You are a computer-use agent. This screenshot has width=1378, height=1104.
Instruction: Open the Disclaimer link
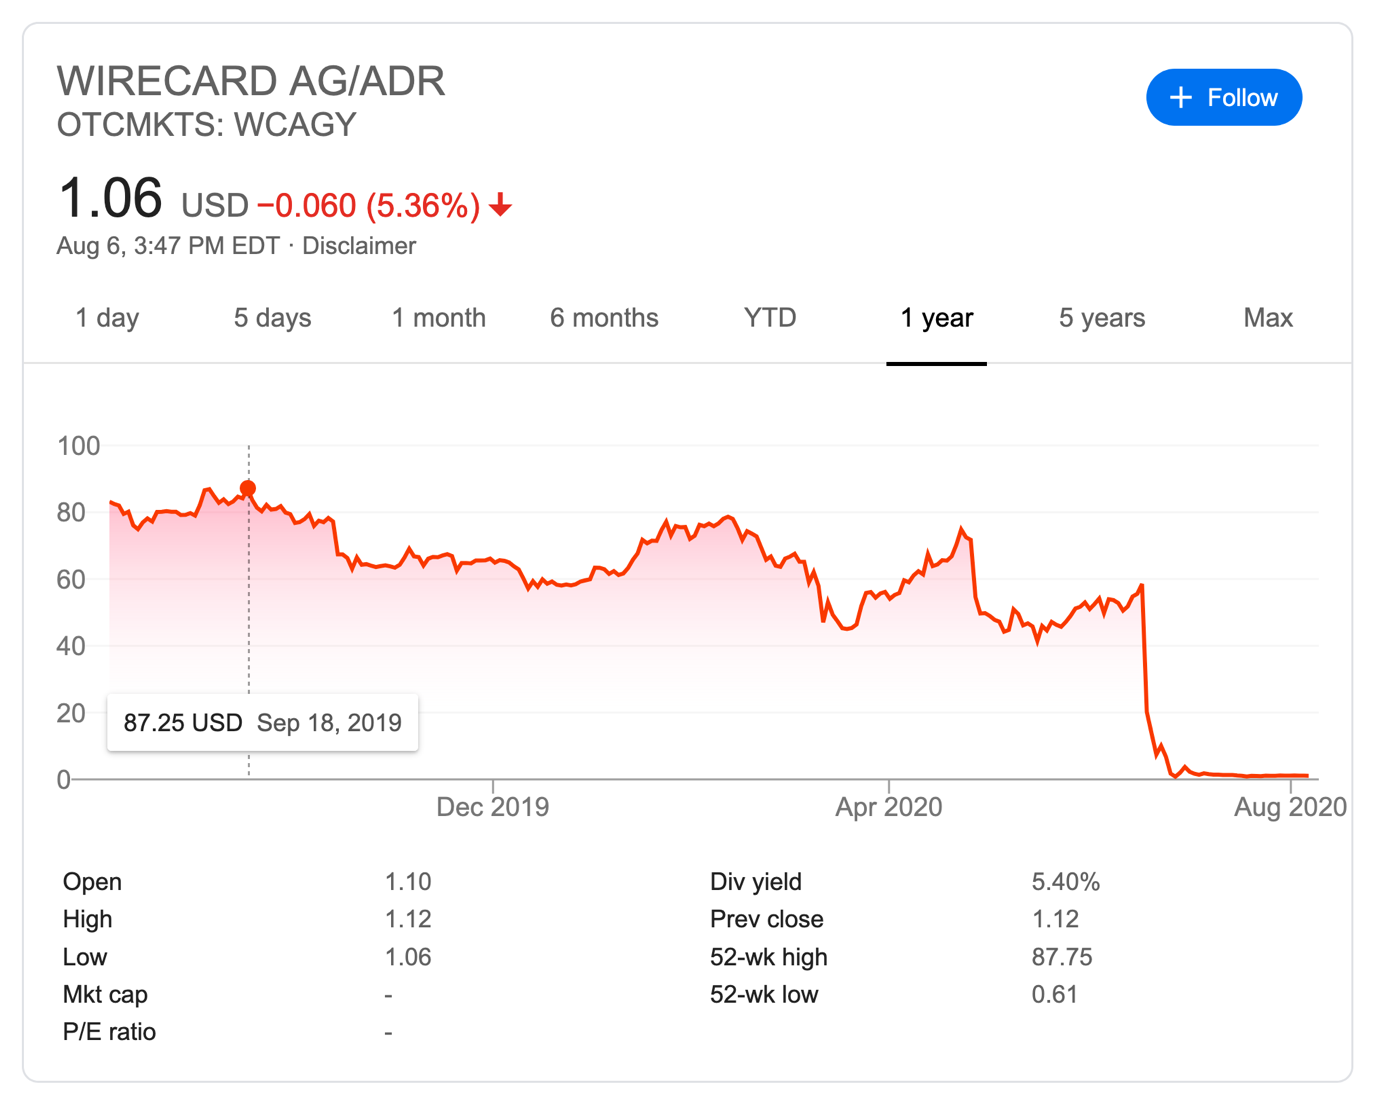coord(359,246)
